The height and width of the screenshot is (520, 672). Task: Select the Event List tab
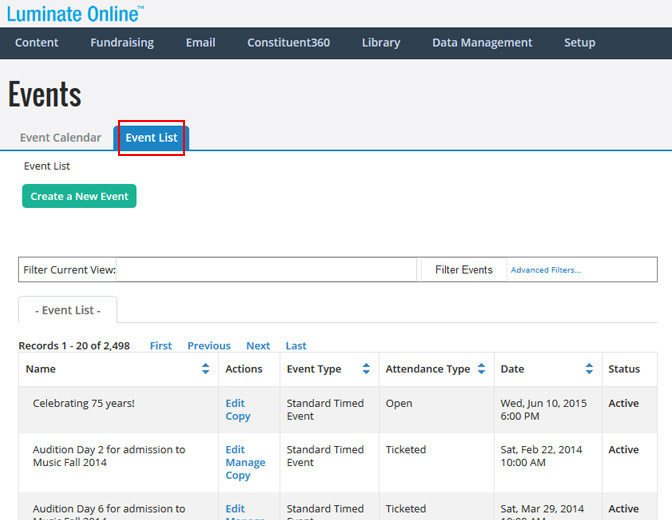[x=151, y=138]
